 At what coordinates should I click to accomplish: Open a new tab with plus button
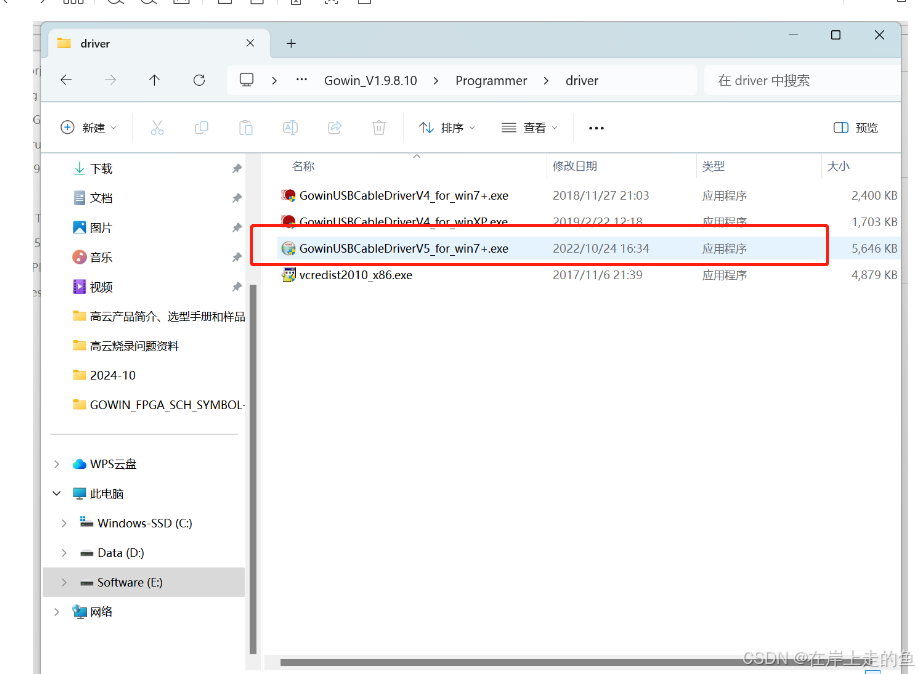tap(291, 43)
